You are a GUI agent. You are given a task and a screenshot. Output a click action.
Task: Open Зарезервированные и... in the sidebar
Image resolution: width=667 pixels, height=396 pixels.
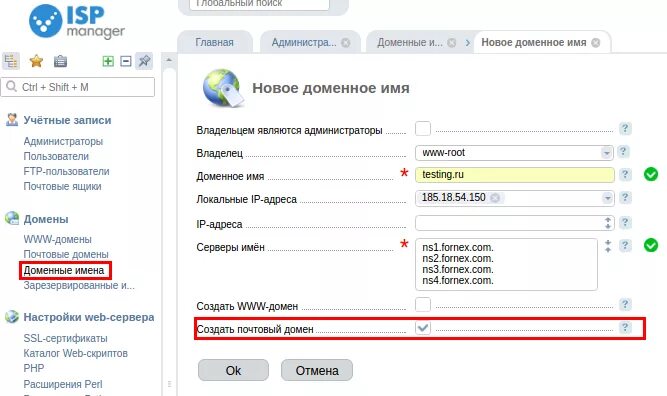click(x=79, y=285)
